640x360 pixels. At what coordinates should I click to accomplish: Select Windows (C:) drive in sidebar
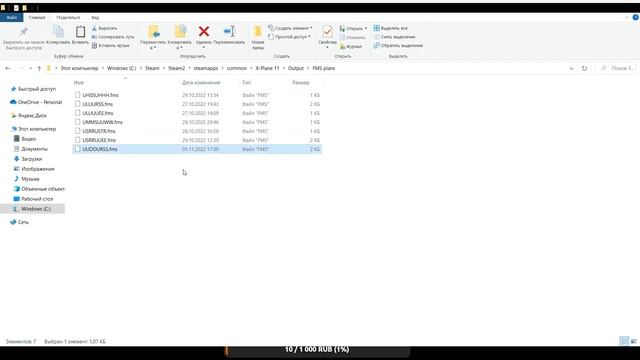[x=32, y=209]
